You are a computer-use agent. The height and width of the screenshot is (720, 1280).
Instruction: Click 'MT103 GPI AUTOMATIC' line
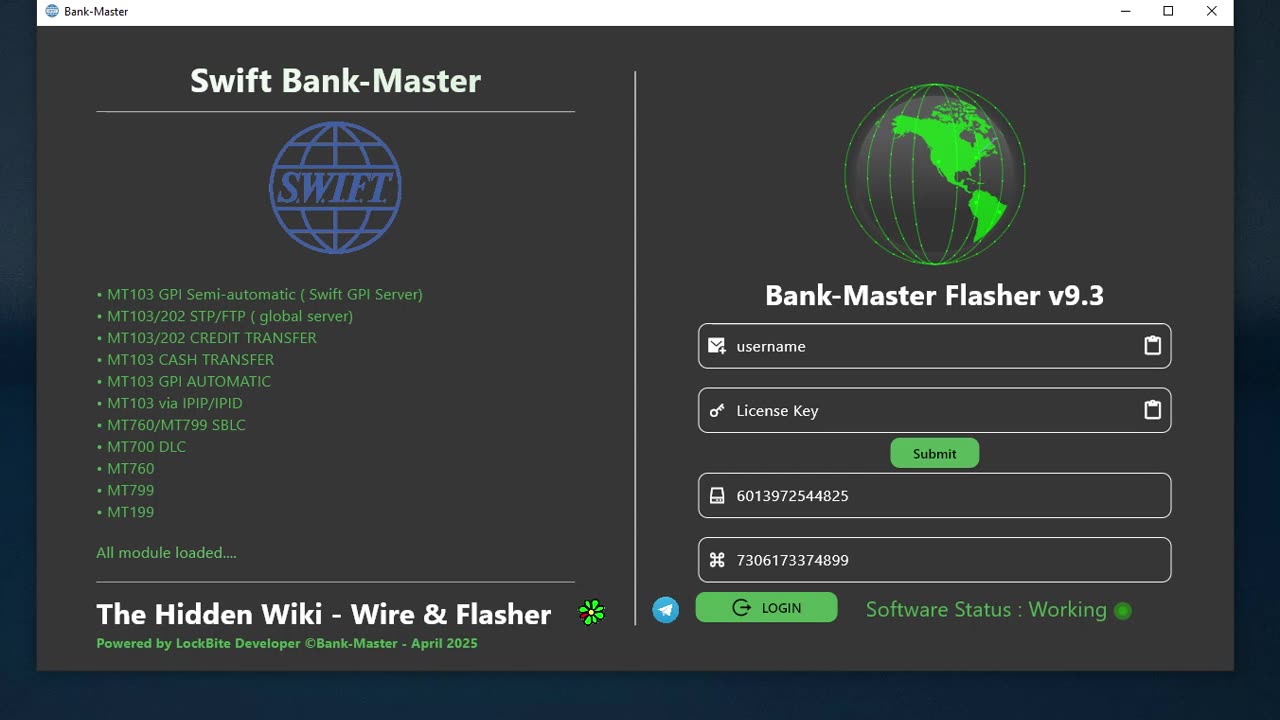(x=183, y=381)
